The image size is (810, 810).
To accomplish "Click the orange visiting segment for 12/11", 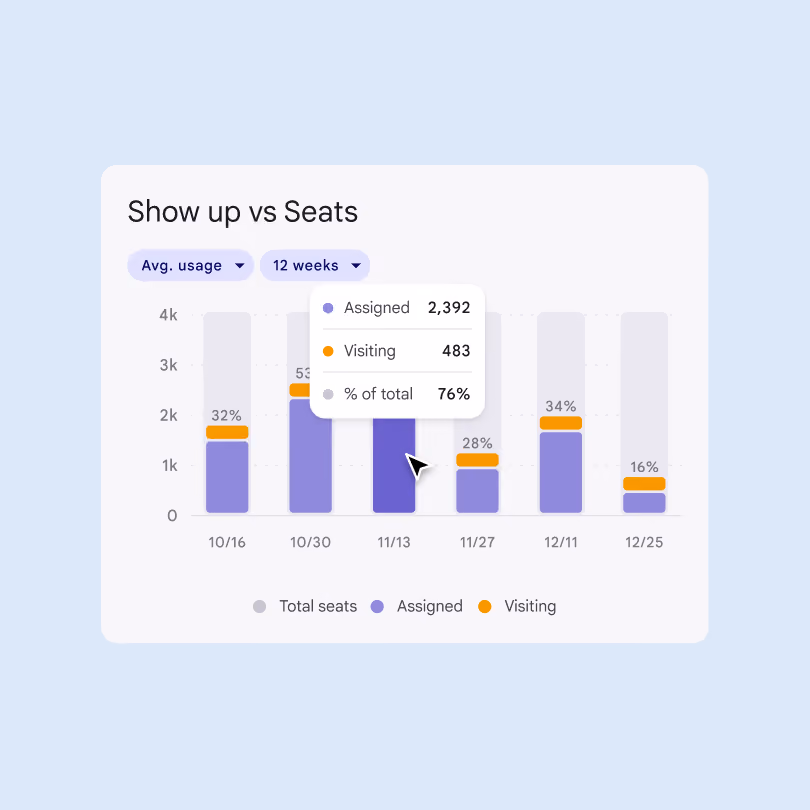I will point(561,423).
